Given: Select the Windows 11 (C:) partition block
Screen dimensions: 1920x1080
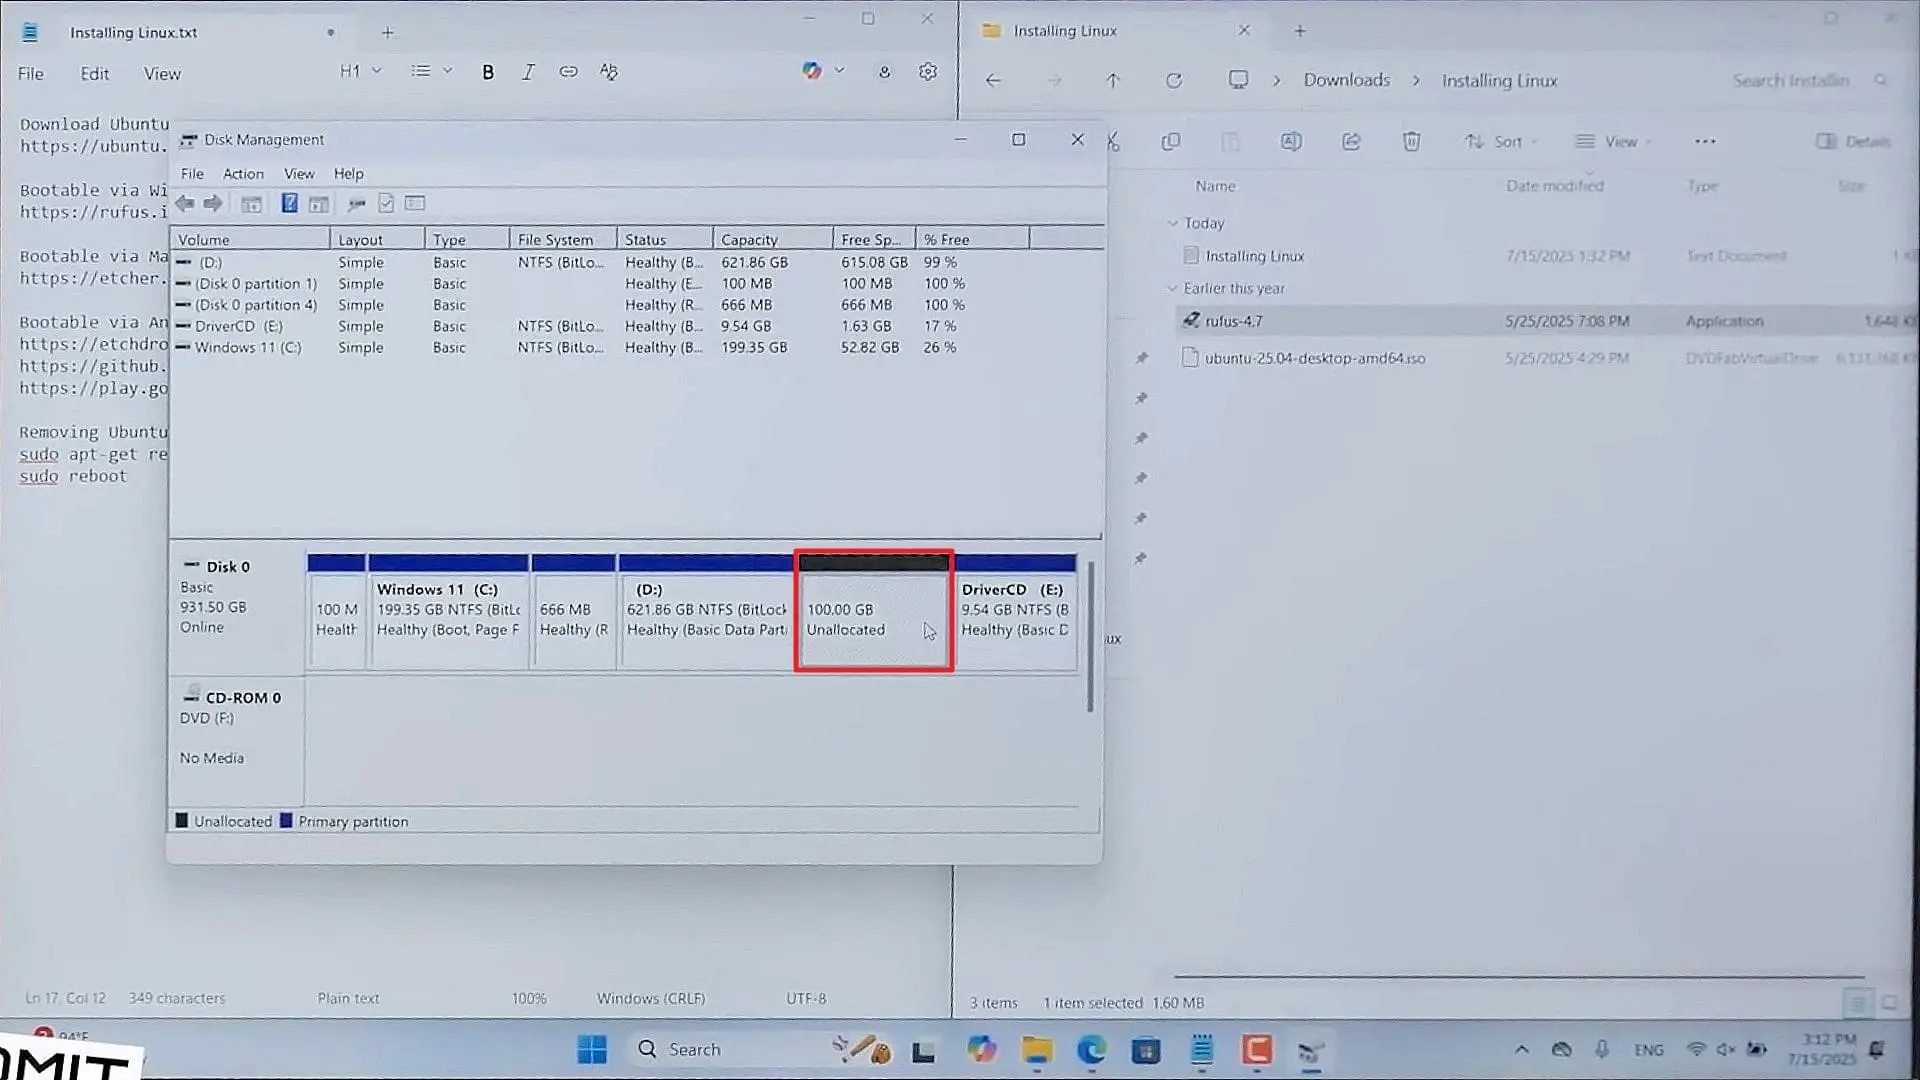Looking at the screenshot, I should click(x=448, y=611).
